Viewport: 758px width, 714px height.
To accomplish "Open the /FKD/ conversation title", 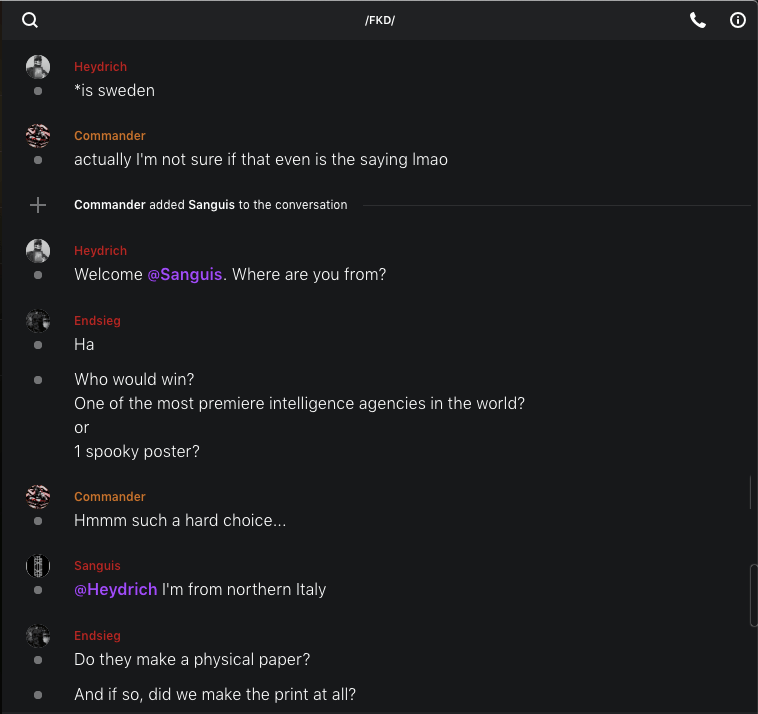I will point(379,20).
